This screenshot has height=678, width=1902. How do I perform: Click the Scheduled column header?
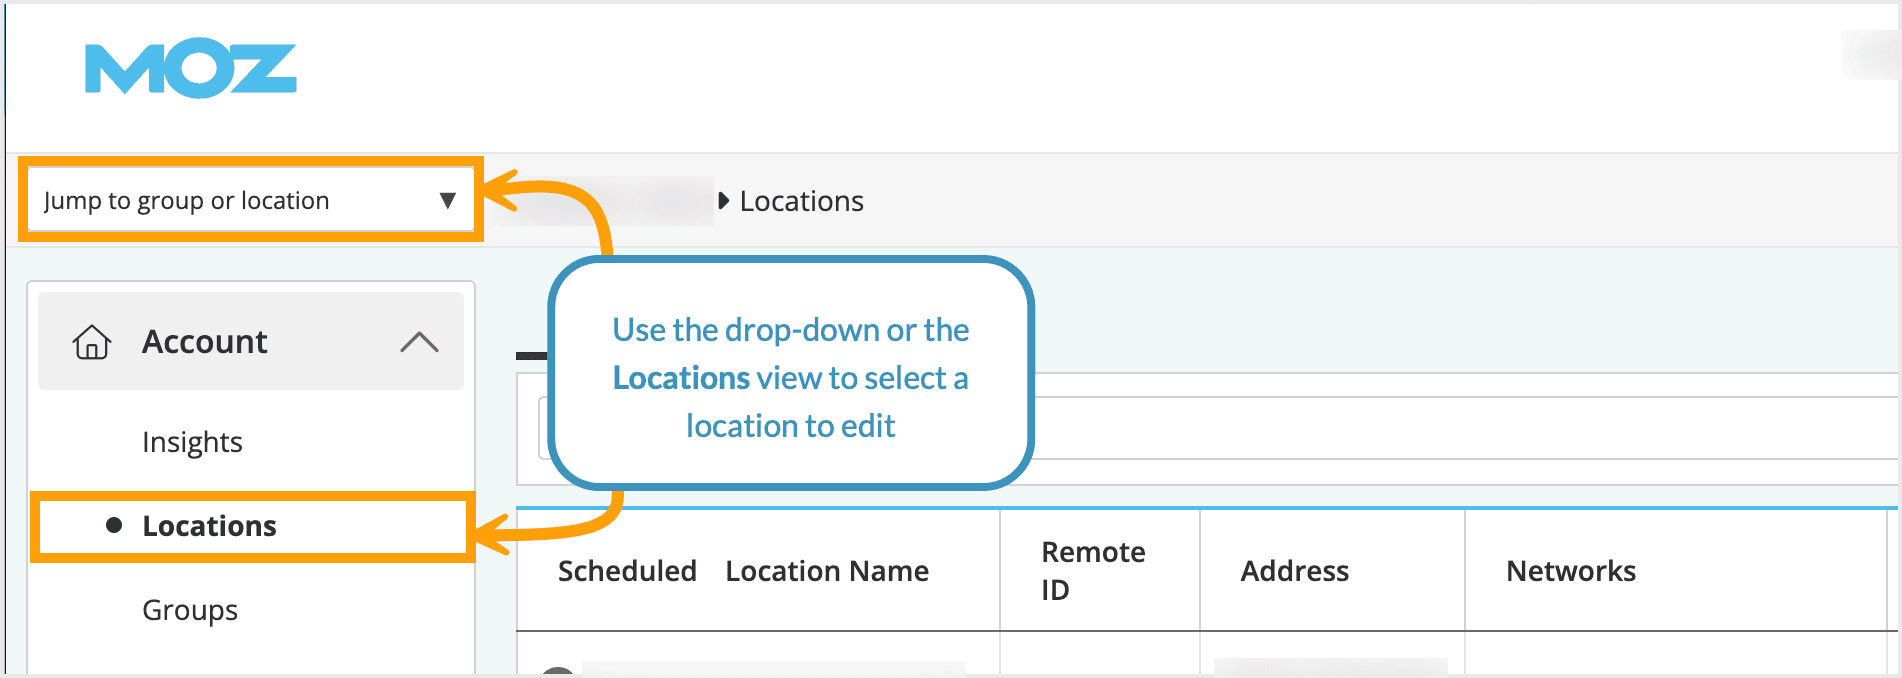pyautogui.click(x=627, y=571)
